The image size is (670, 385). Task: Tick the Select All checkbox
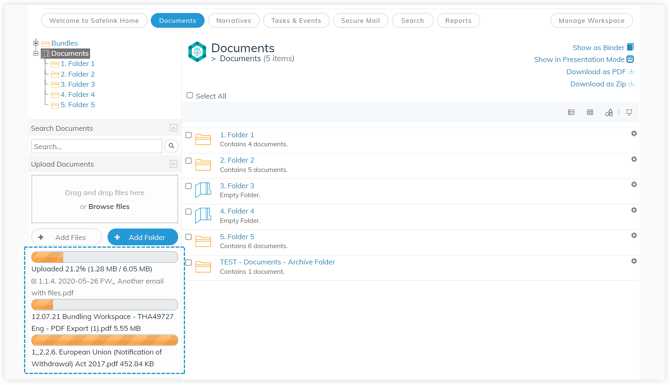(190, 95)
